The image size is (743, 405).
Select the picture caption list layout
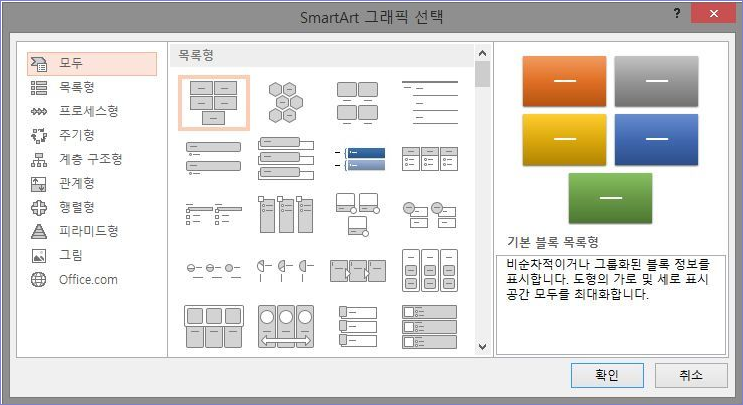point(358,102)
